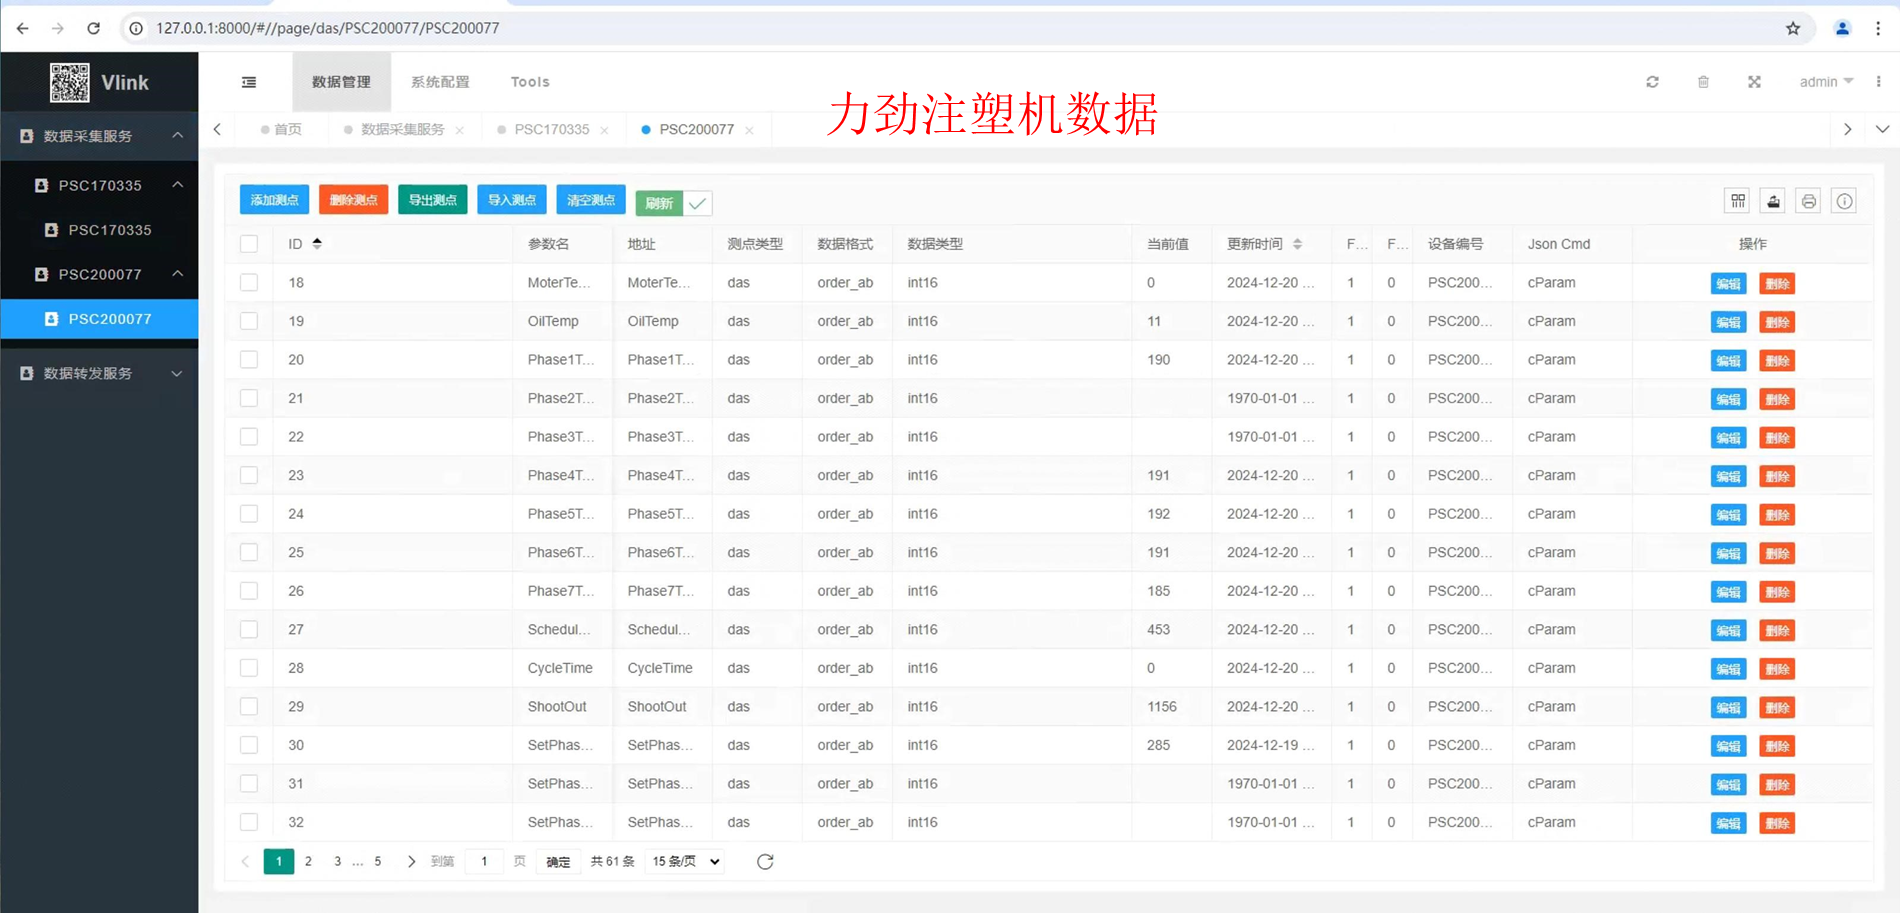Open the more options icon beside admin

(x=1879, y=82)
